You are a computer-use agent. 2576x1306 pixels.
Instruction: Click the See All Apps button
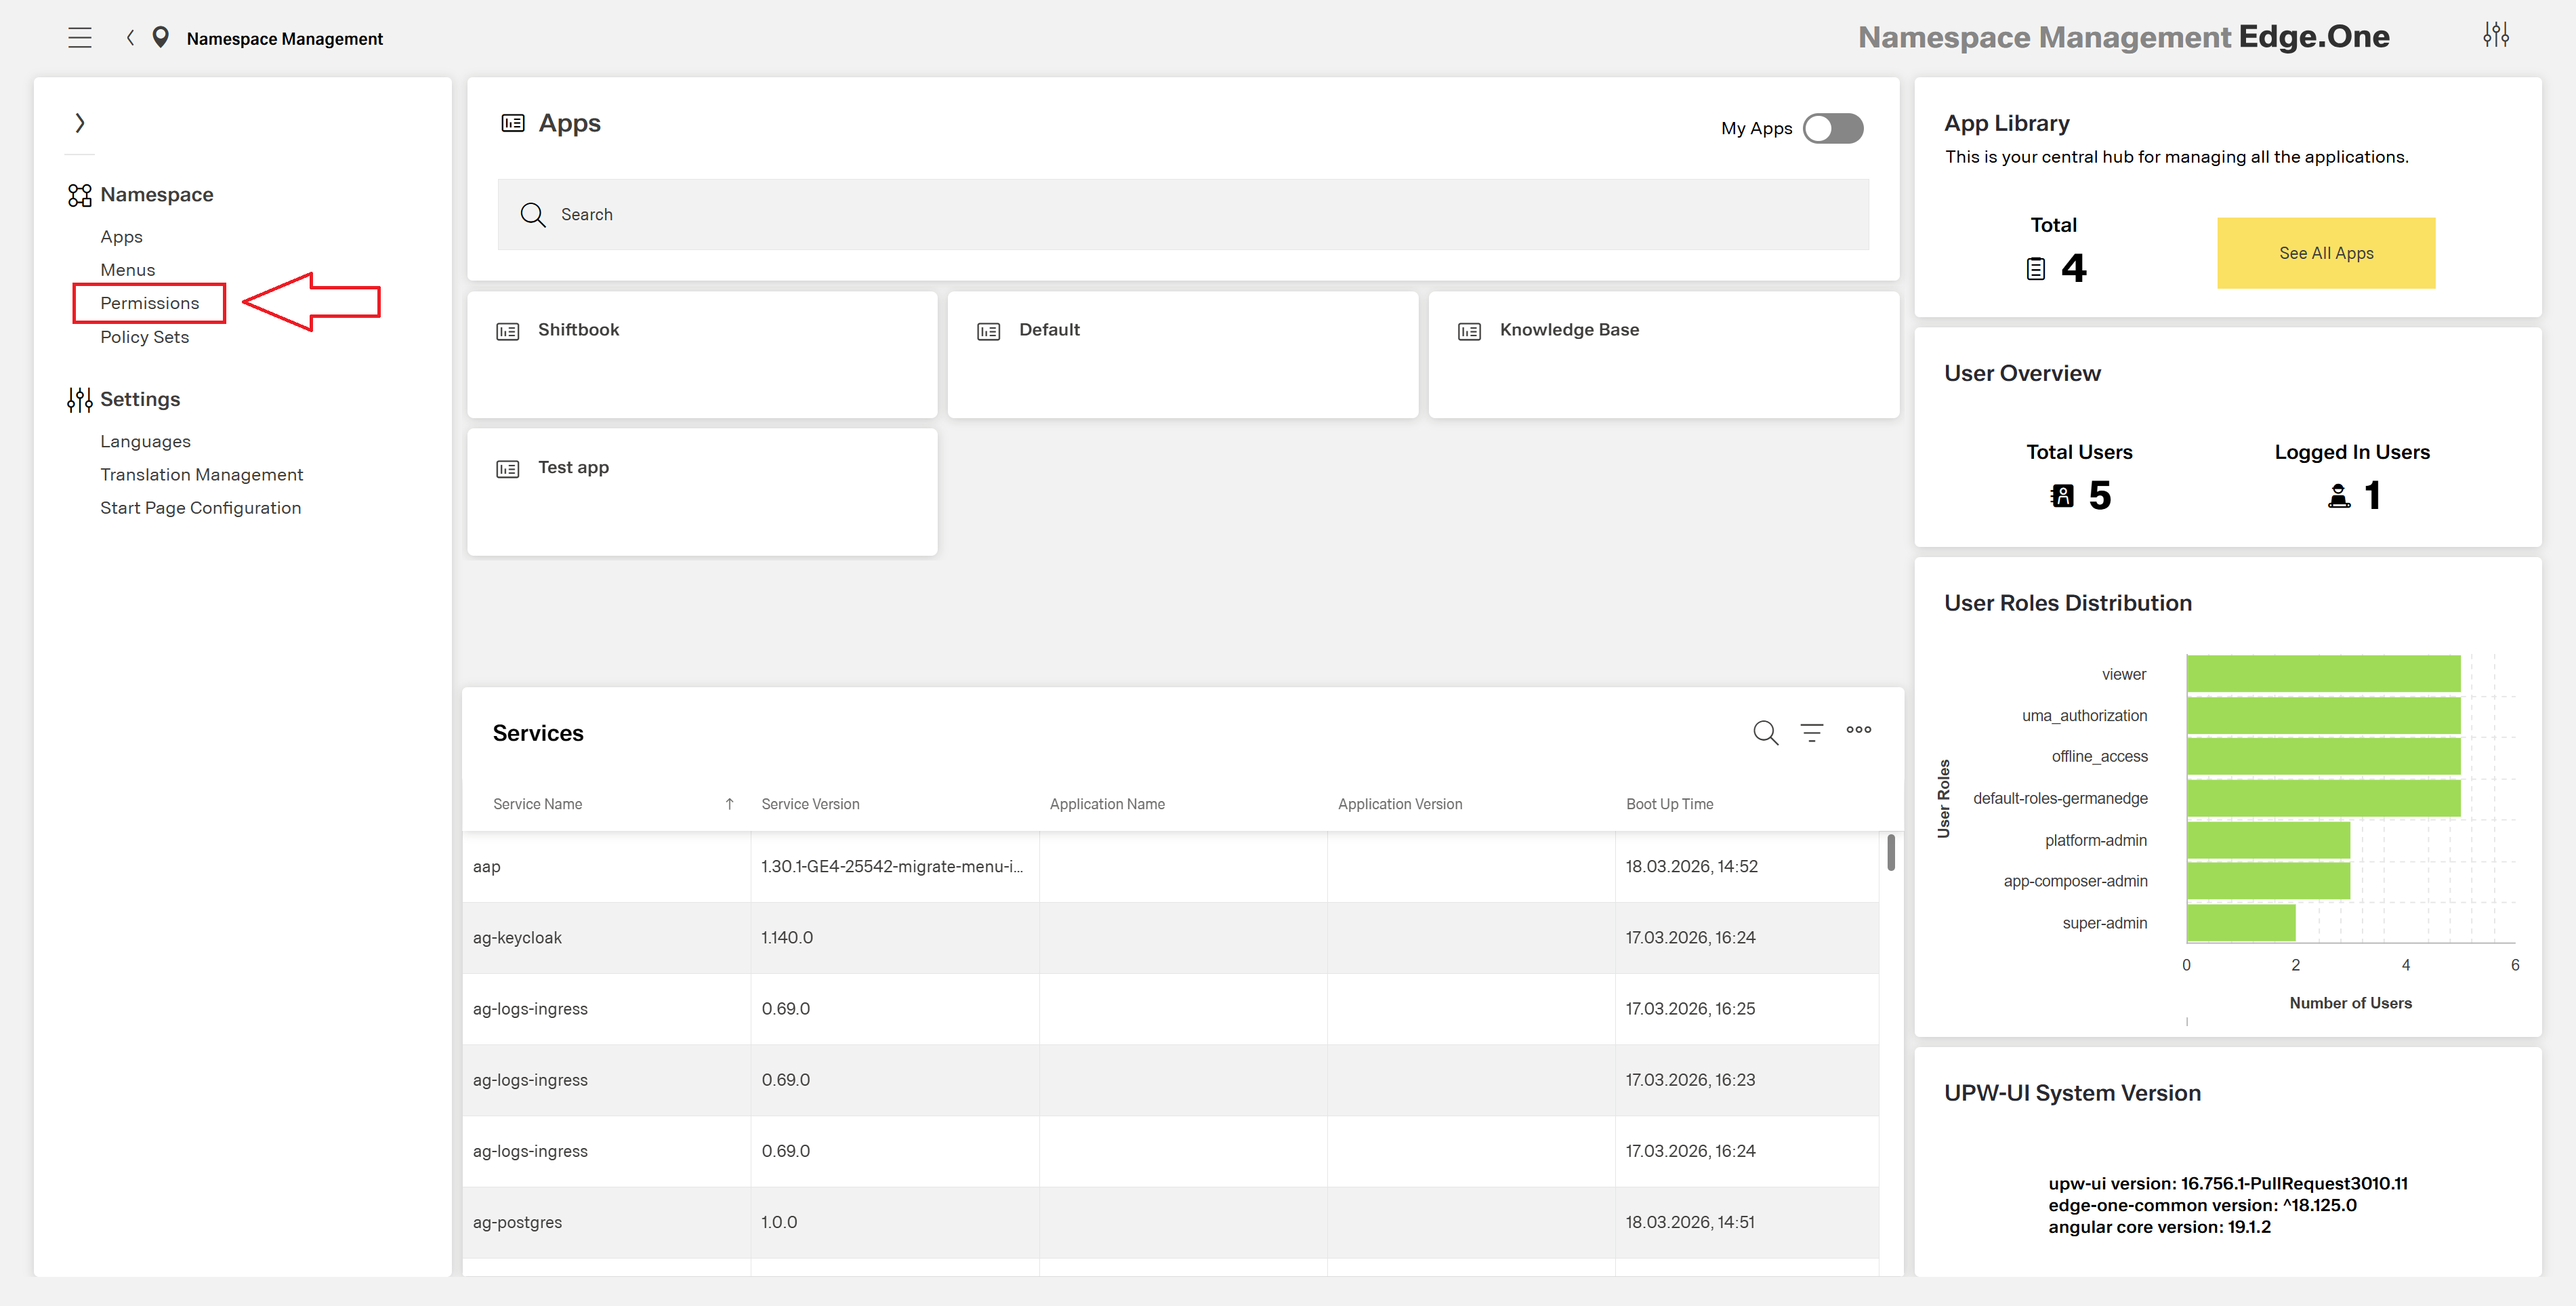point(2325,253)
